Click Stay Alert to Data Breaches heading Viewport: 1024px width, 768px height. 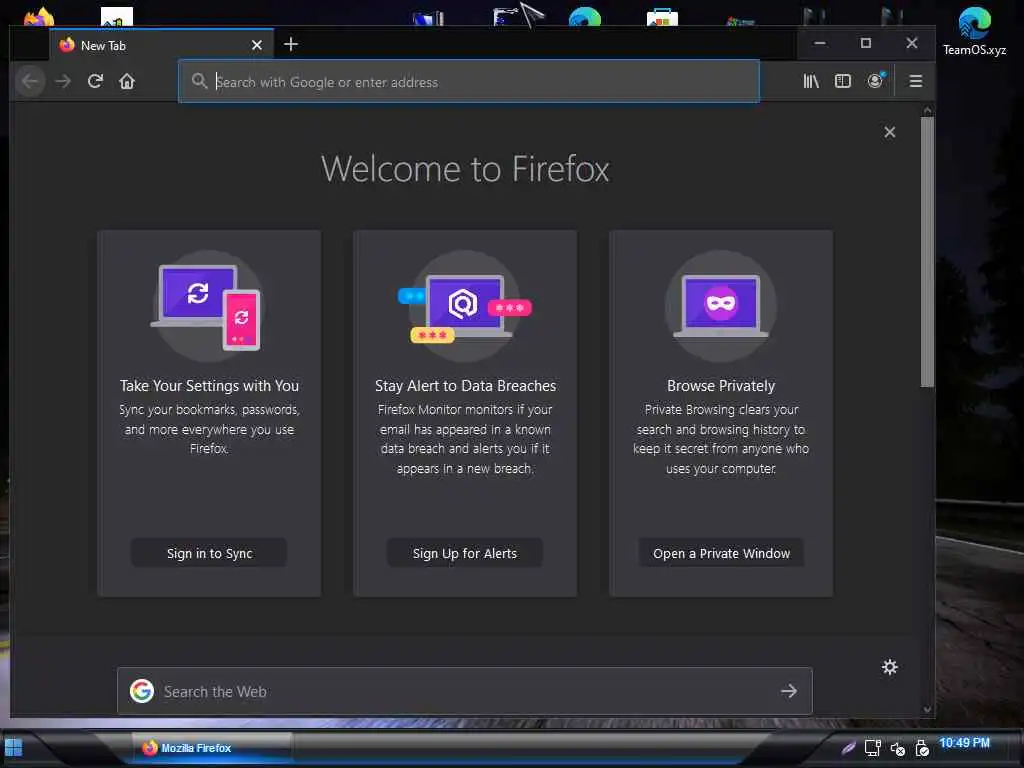pos(465,386)
